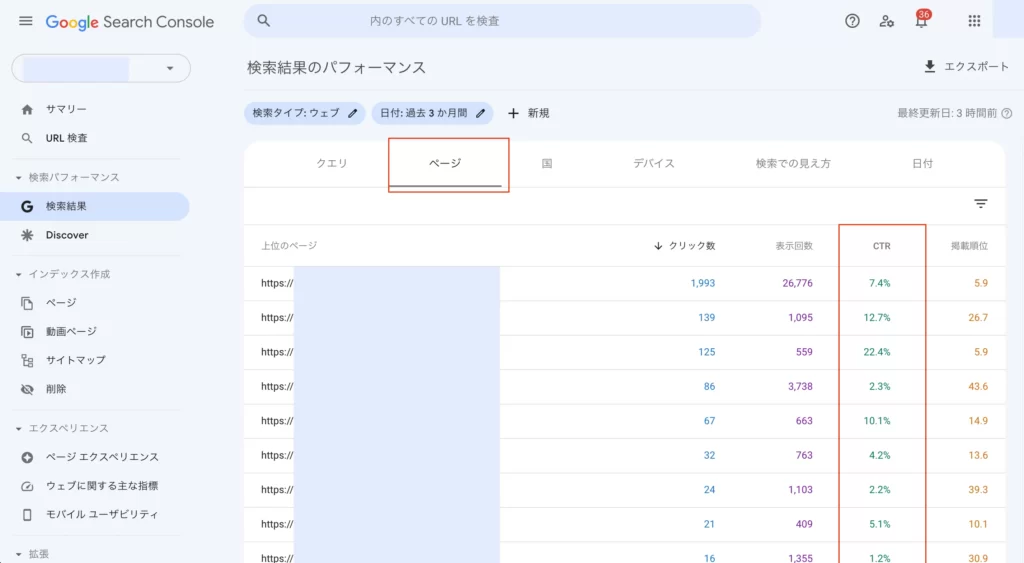Open the hamburger main menu
The image size is (1024, 563).
click(25, 21)
